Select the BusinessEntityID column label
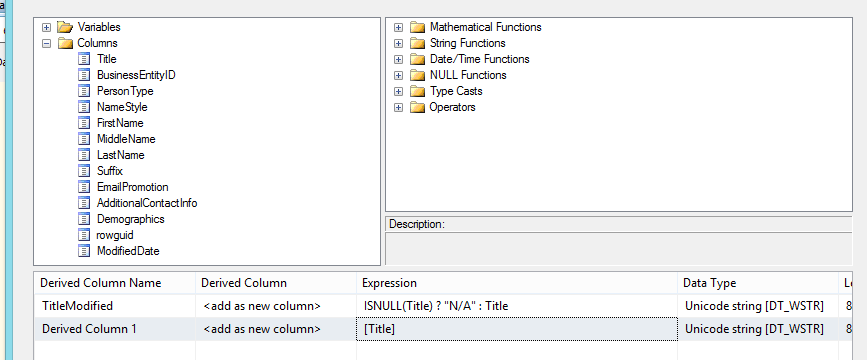 [136, 75]
